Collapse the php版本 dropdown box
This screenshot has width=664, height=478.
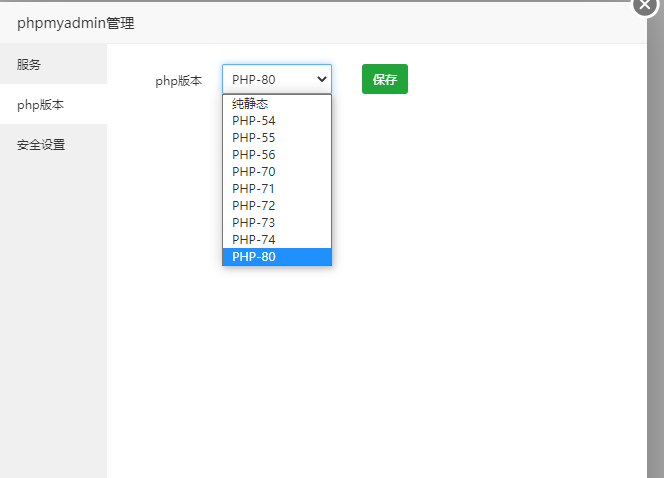point(277,79)
